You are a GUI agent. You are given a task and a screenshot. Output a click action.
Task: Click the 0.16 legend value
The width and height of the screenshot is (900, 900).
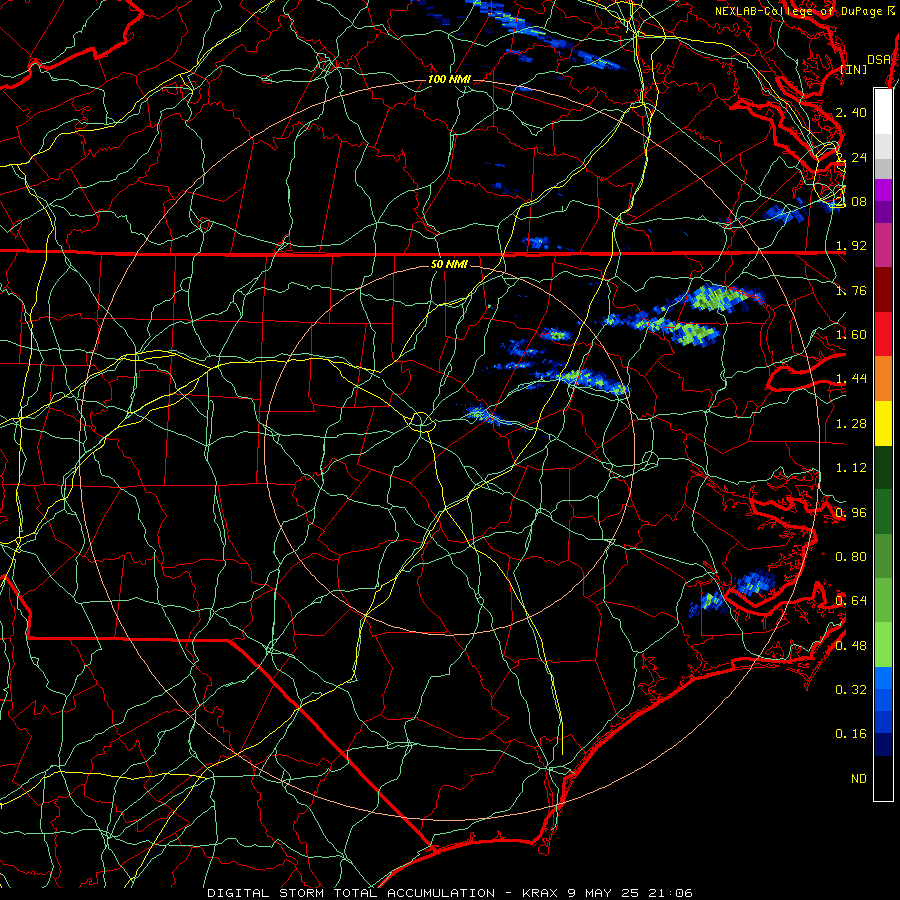851,734
